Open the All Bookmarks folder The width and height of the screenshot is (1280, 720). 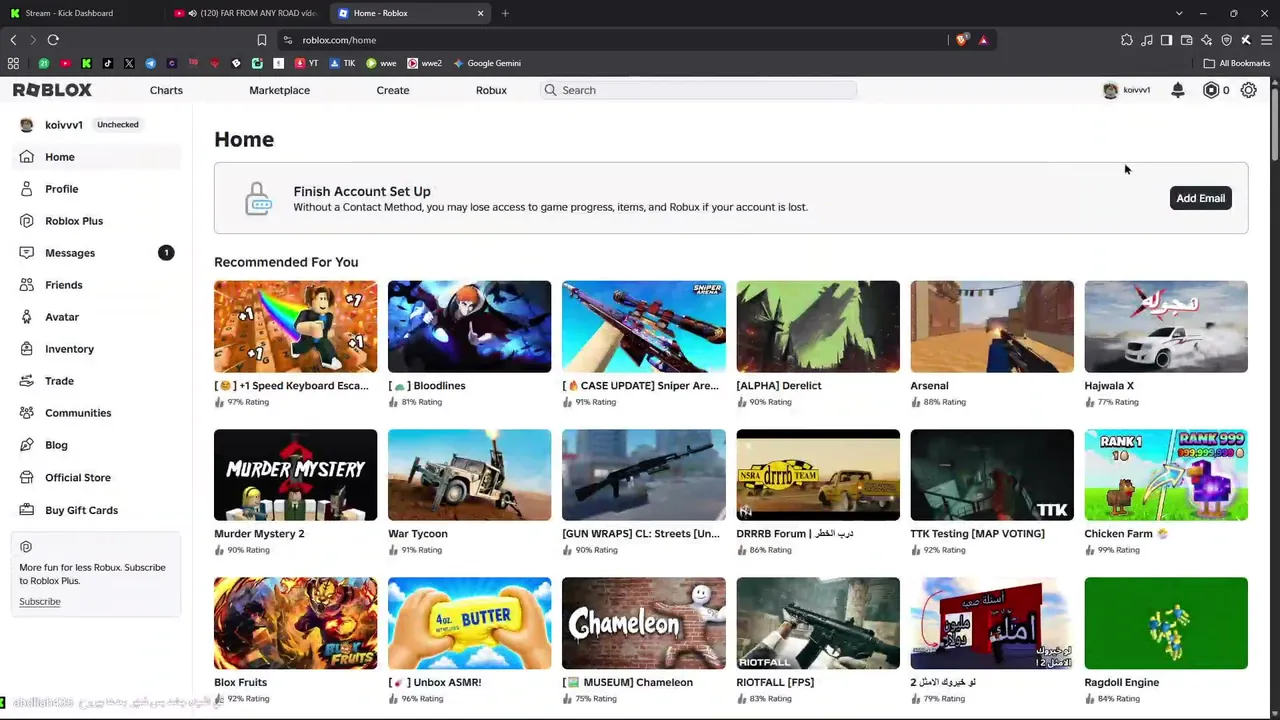(1237, 63)
